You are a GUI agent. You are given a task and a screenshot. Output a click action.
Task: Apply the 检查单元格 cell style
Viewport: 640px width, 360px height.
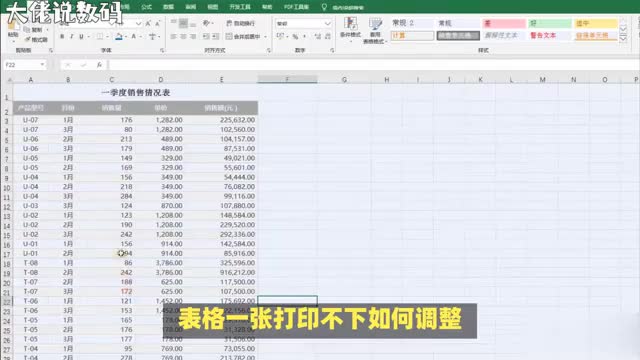[458, 36]
